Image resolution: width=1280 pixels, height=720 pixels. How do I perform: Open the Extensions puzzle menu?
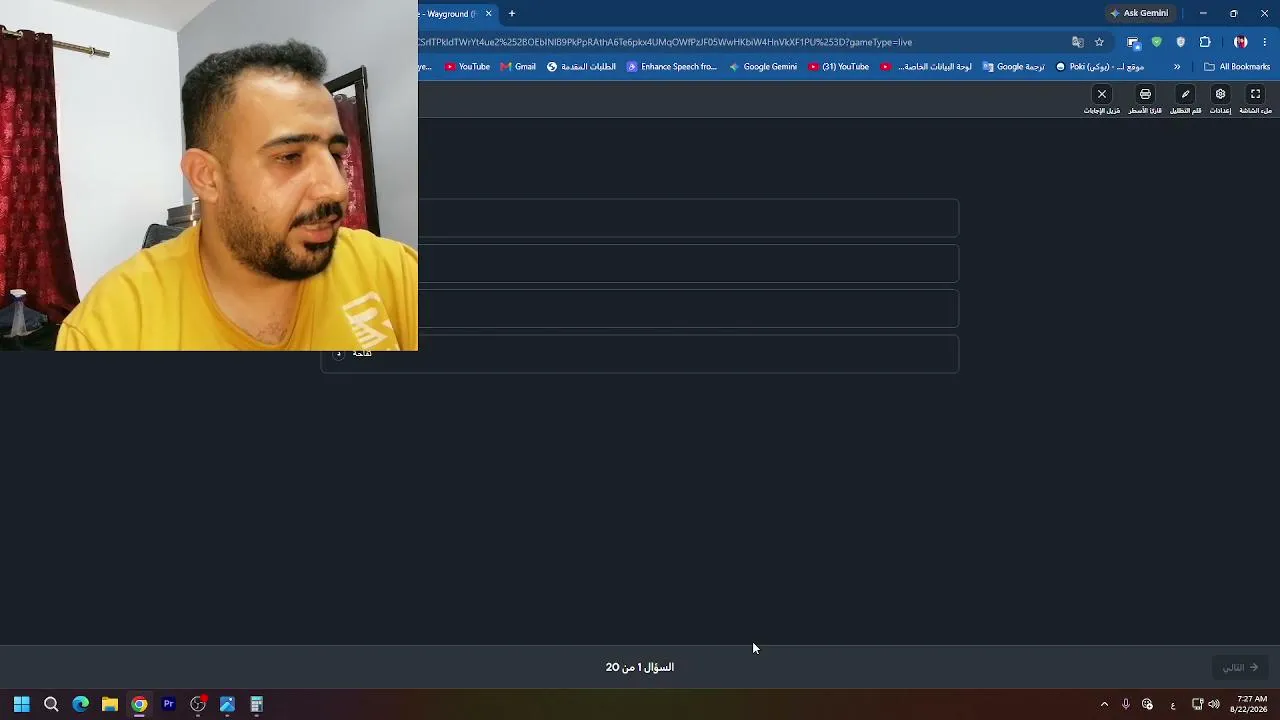click(1204, 42)
